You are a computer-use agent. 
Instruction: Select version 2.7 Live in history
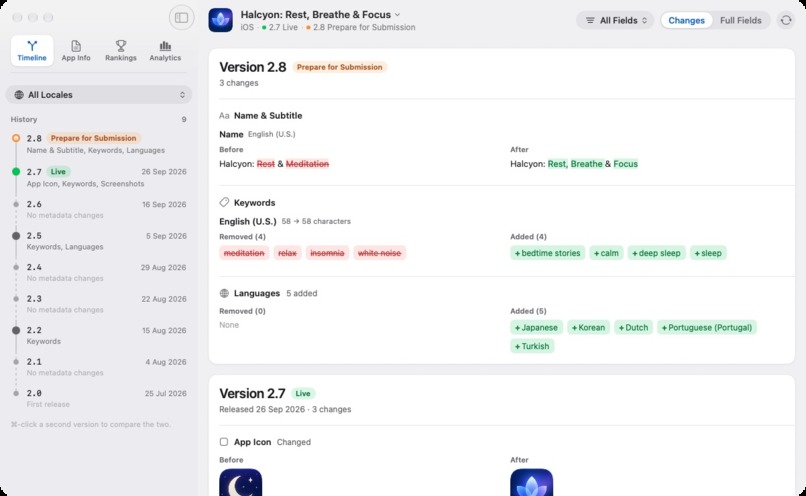pyautogui.click(x=99, y=177)
